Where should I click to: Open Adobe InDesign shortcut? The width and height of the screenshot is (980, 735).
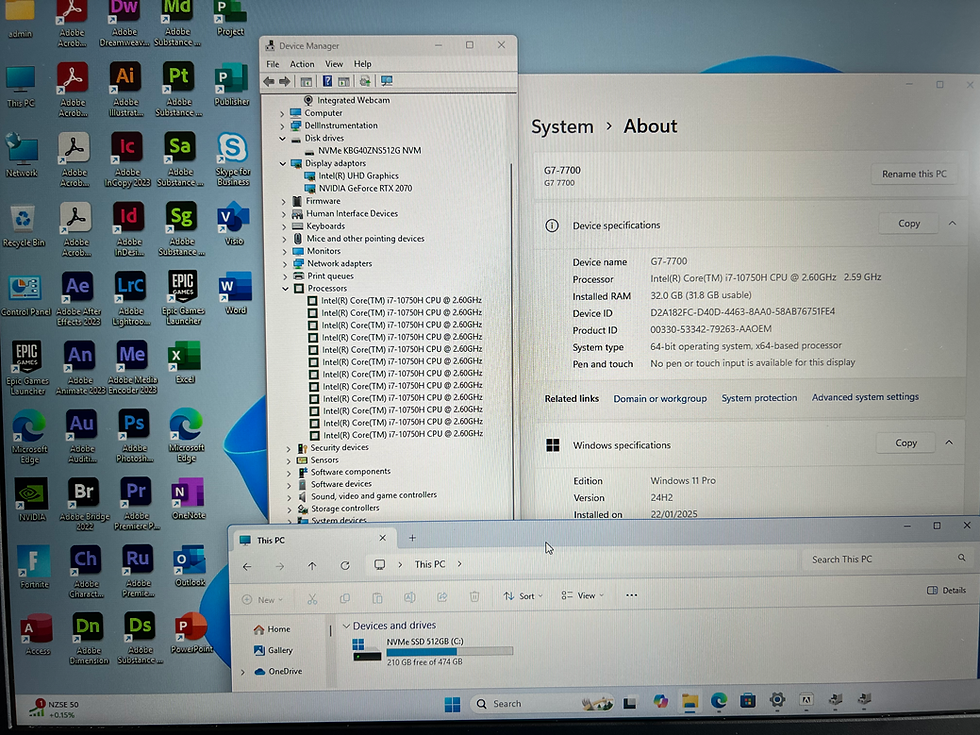click(128, 229)
